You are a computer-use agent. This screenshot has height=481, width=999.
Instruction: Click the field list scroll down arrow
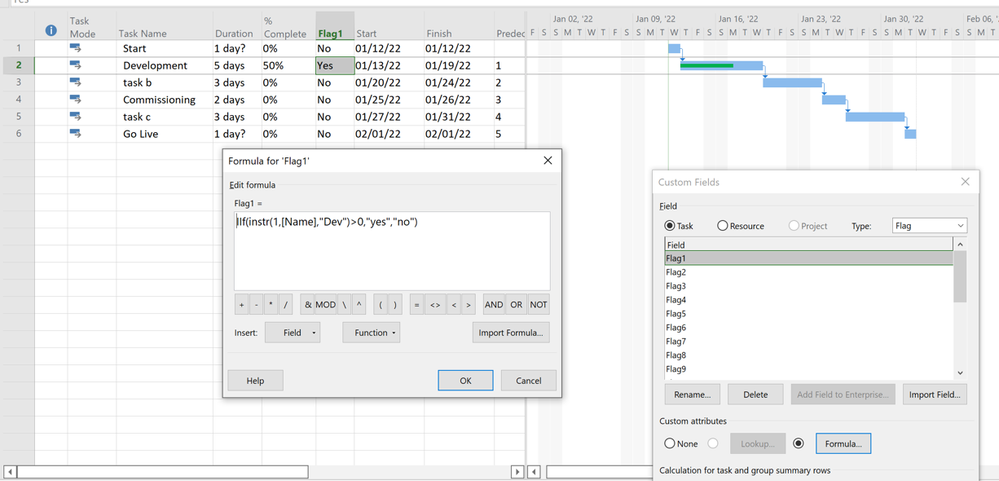pyautogui.click(x=960, y=373)
